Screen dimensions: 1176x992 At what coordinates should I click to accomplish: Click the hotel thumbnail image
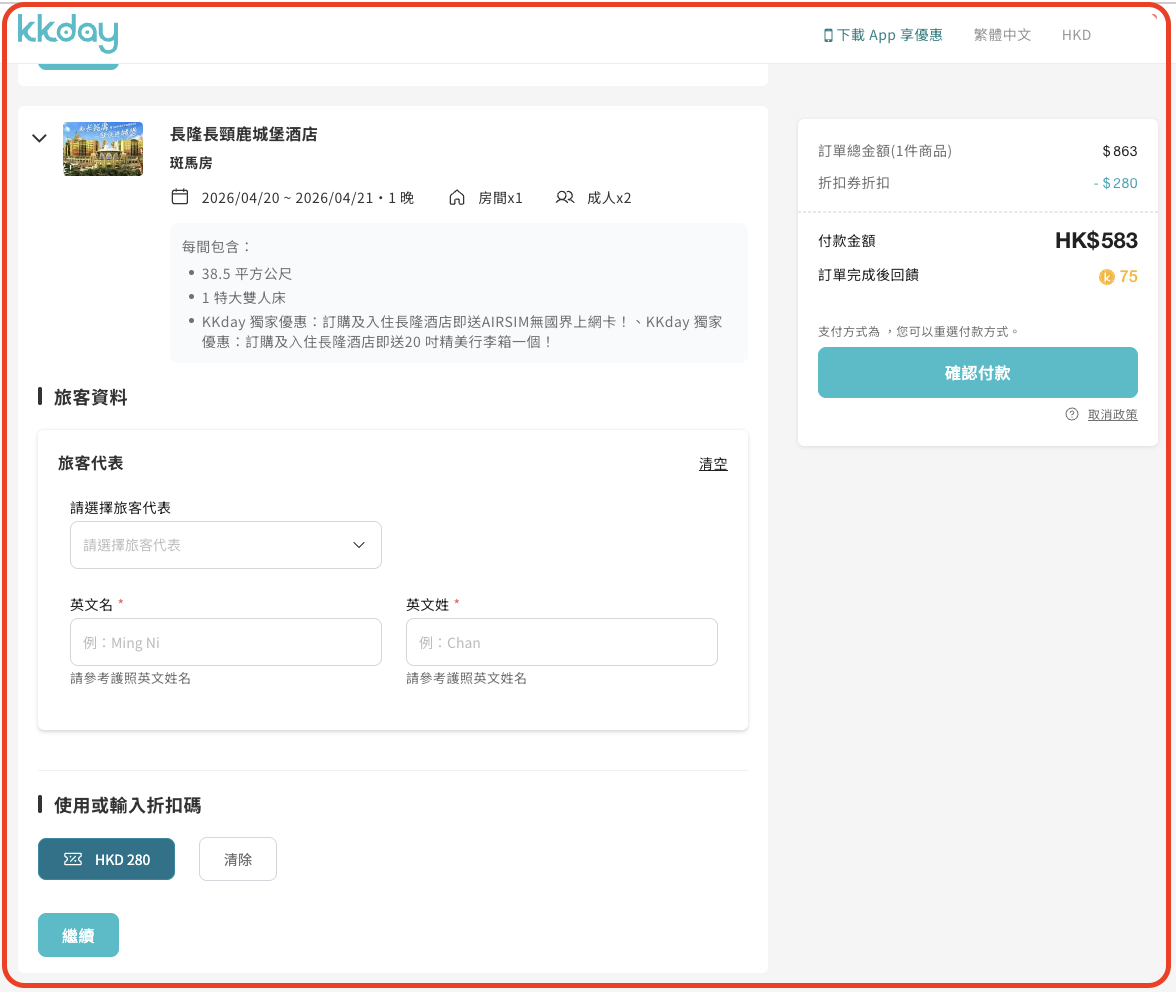click(103, 149)
